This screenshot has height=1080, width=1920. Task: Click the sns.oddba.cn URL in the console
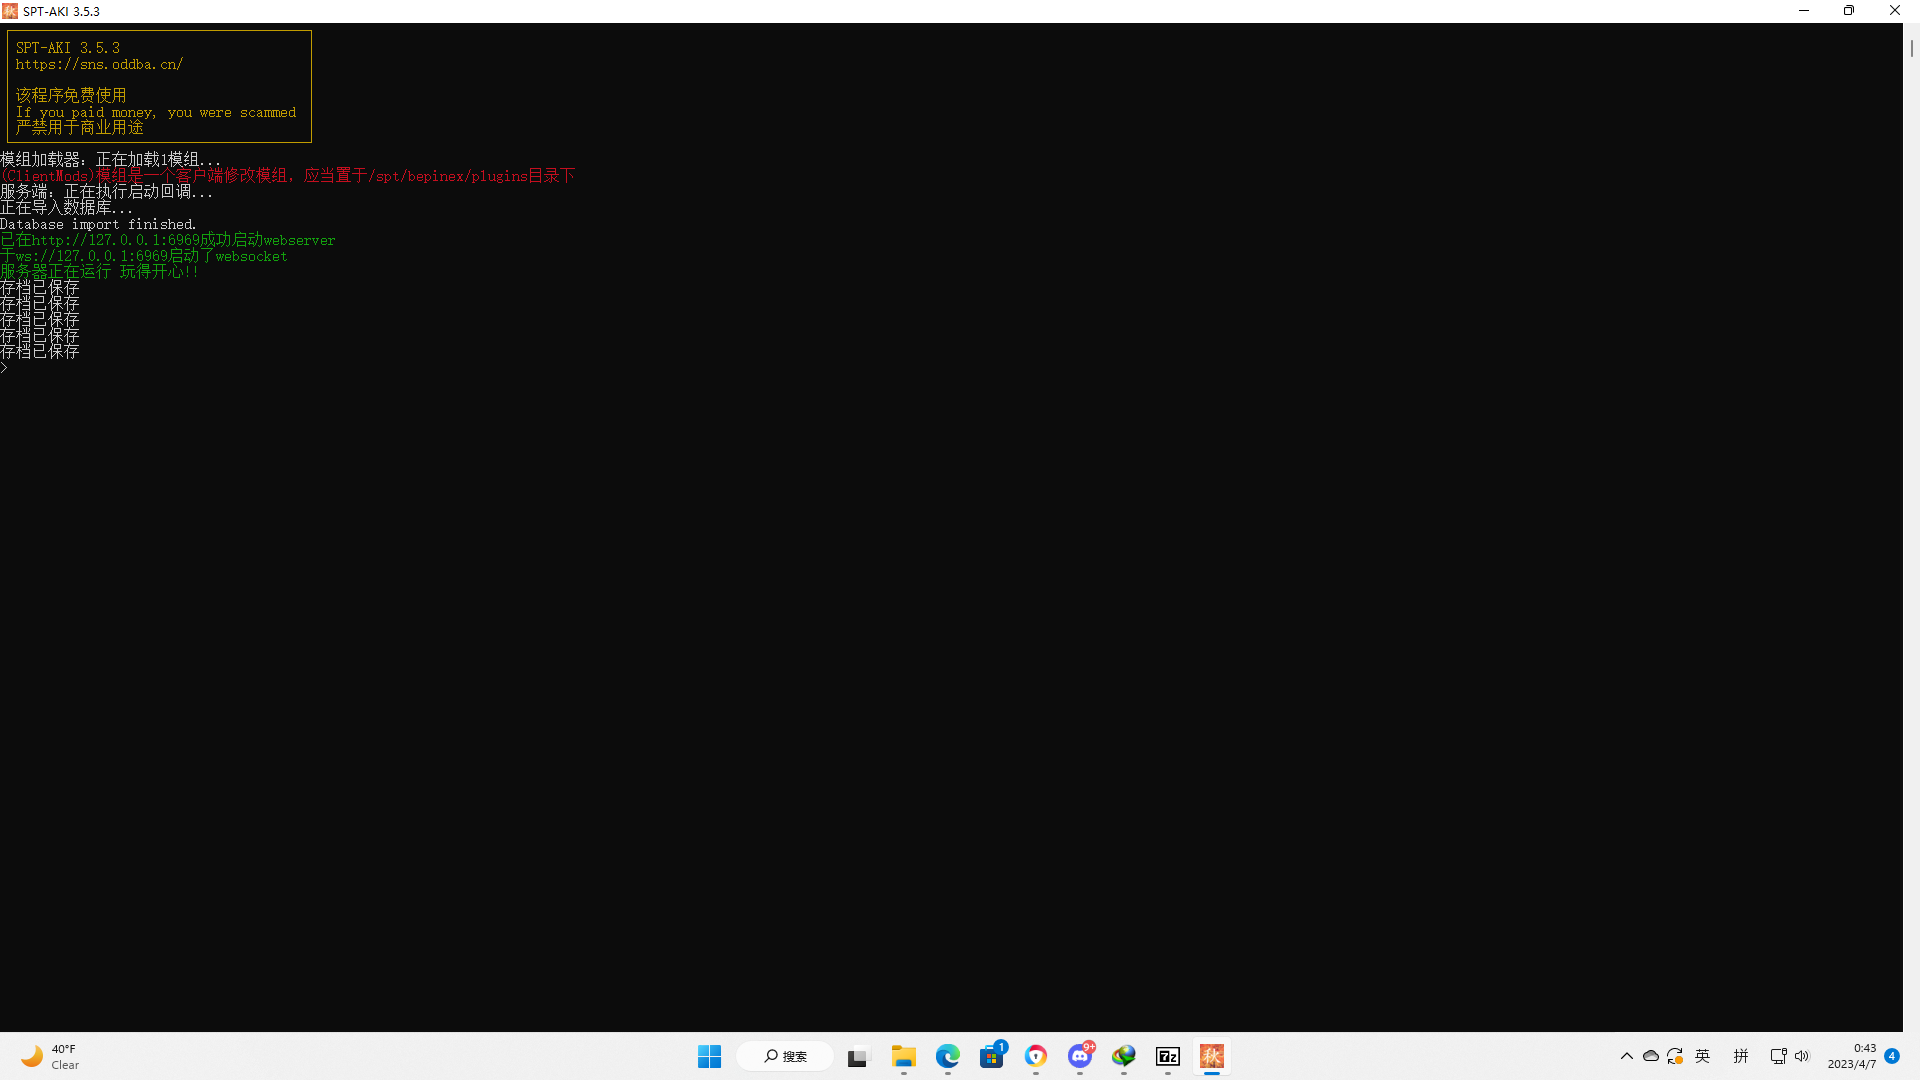(x=100, y=64)
